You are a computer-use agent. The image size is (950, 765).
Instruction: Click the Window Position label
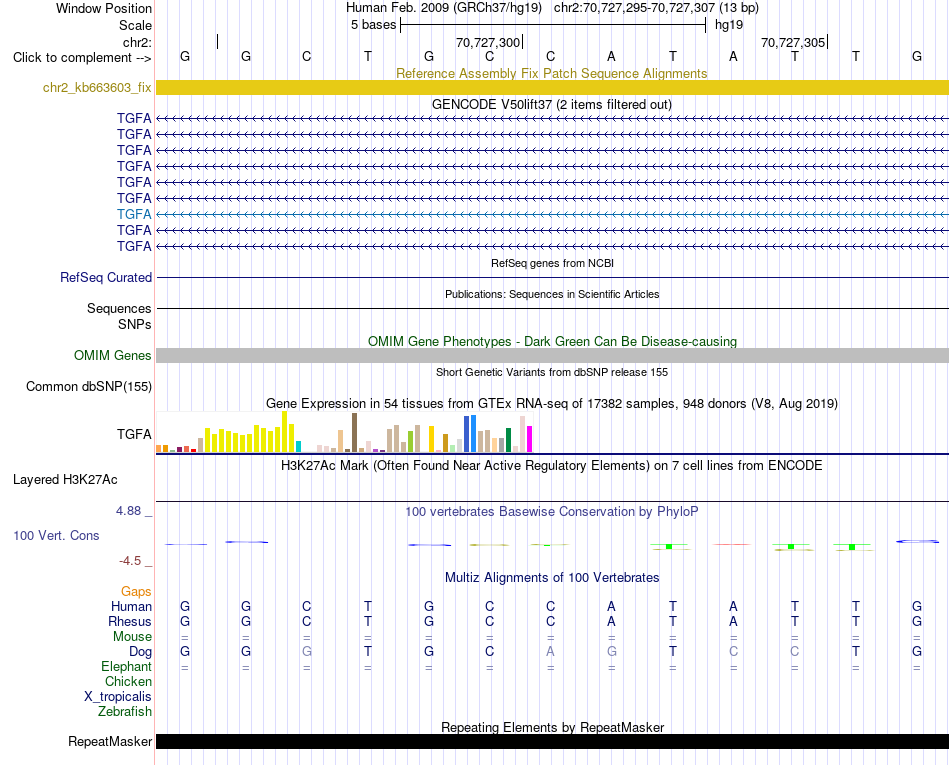(104, 8)
